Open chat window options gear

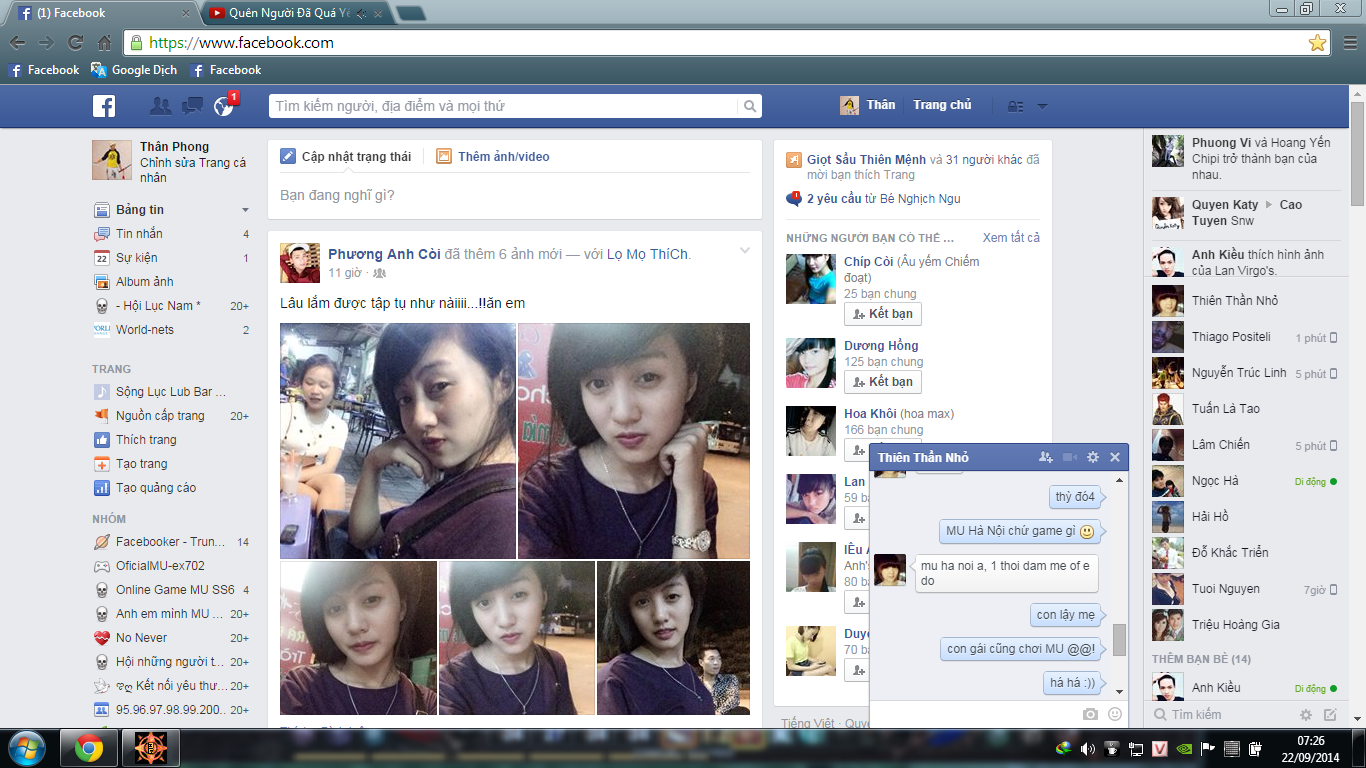(x=1092, y=457)
